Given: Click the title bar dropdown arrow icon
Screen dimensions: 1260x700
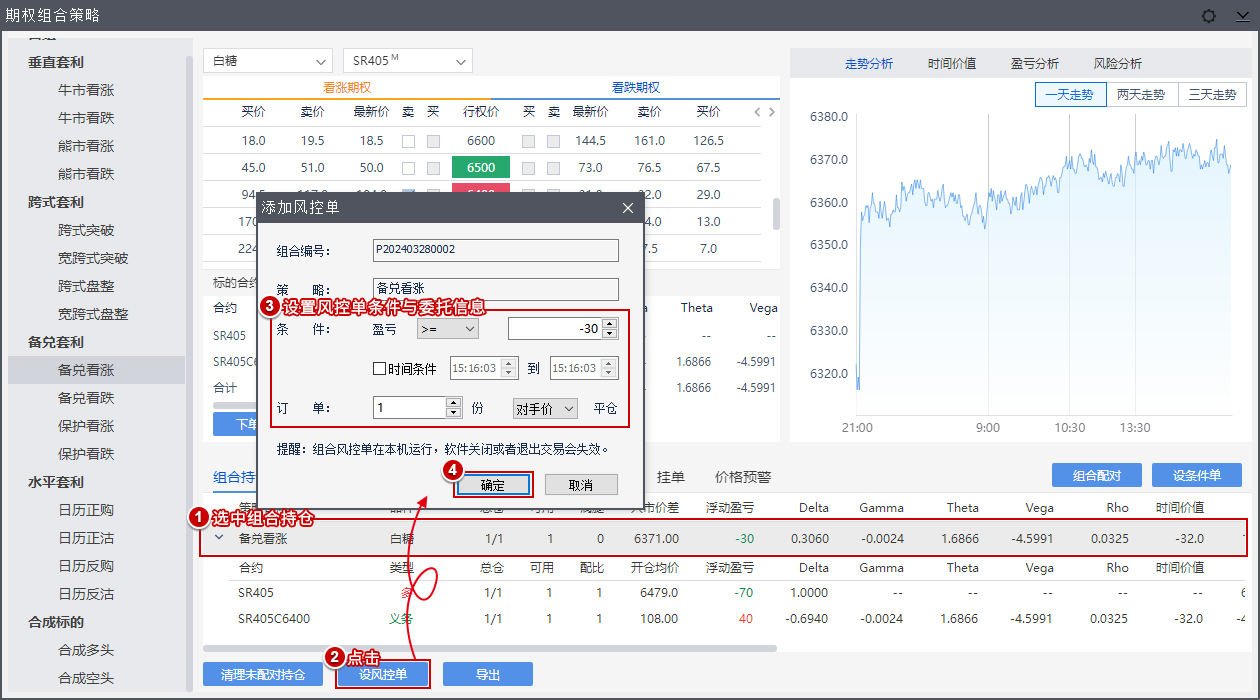Looking at the screenshot, I should [x=1242, y=16].
